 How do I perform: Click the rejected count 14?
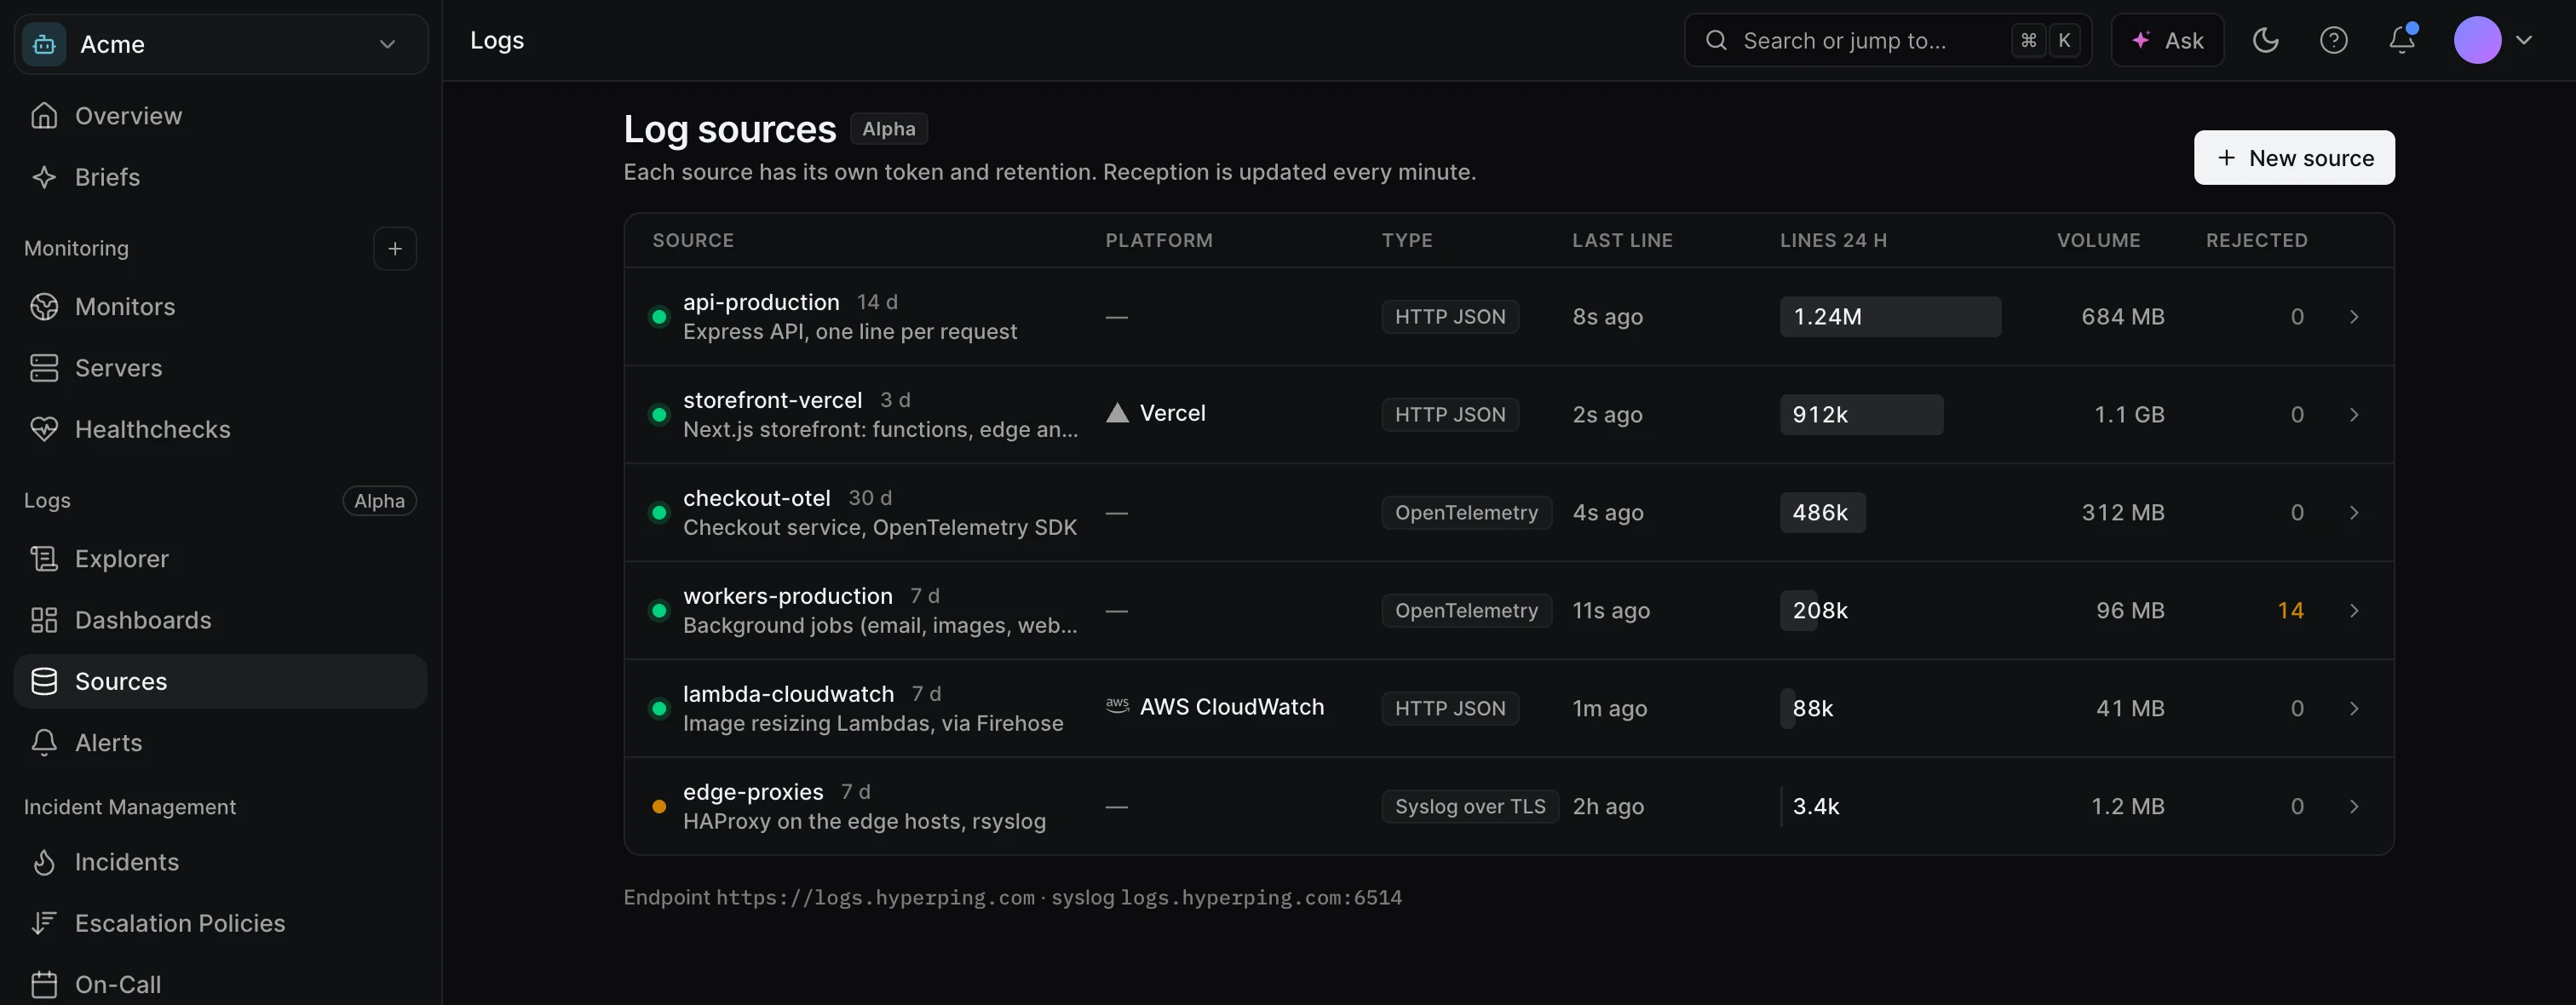coord(2290,611)
